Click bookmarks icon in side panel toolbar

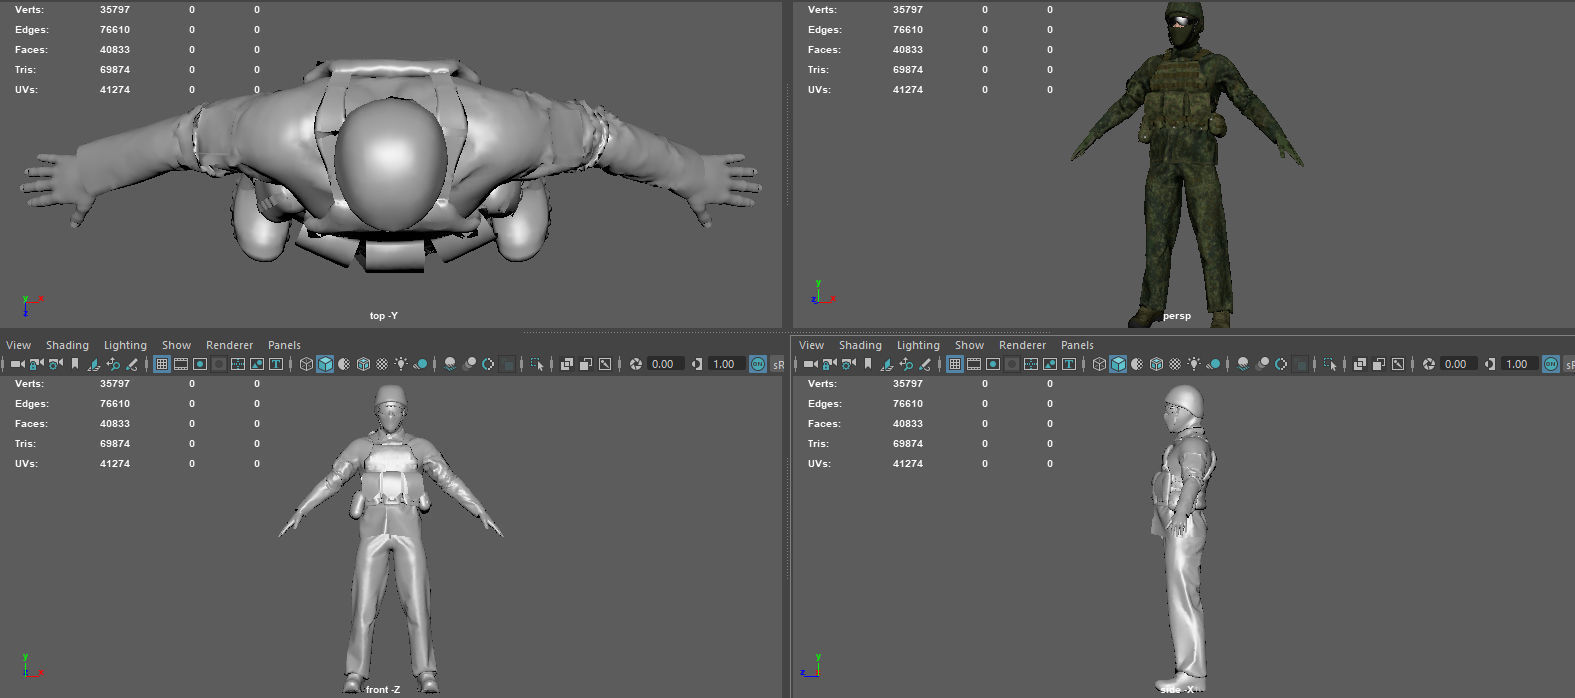(868, 364)
